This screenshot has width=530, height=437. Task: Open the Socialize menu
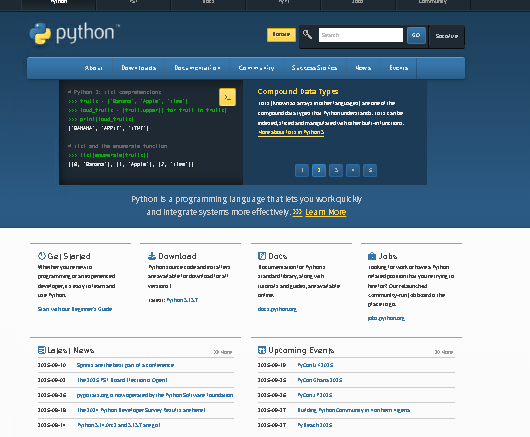pos(447,36)
